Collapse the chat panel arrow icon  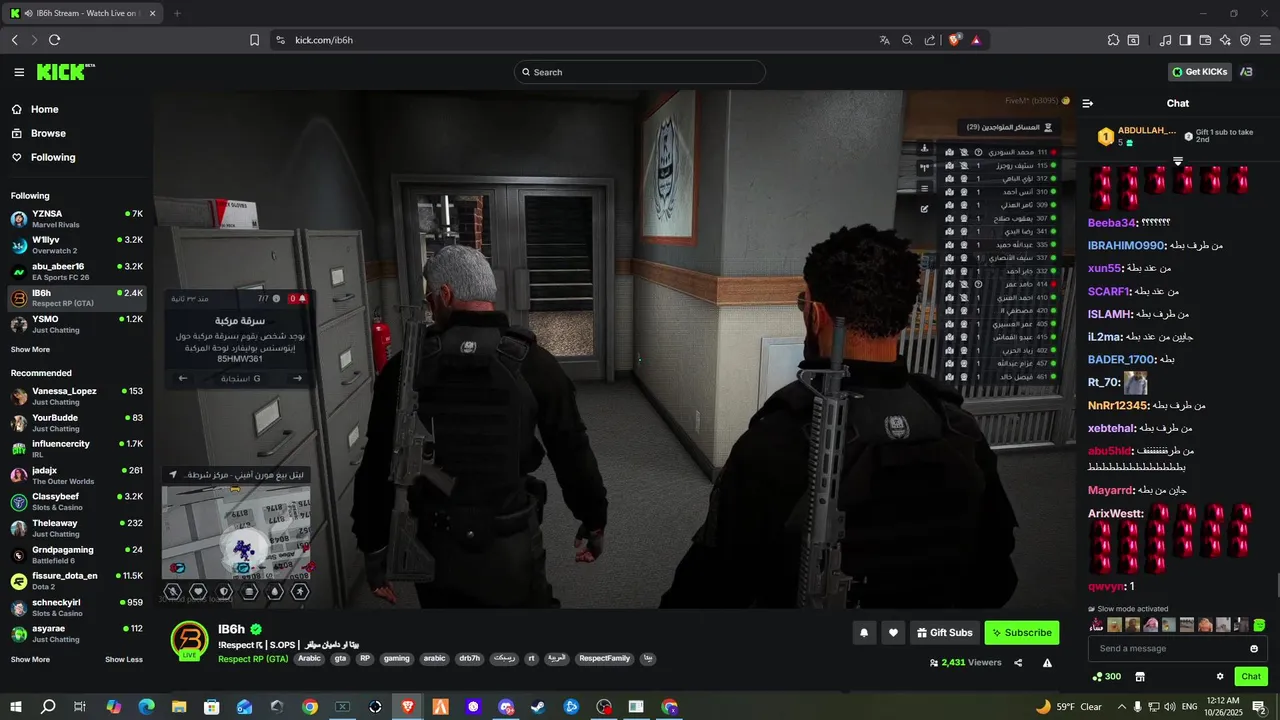tap(1088, 103)
